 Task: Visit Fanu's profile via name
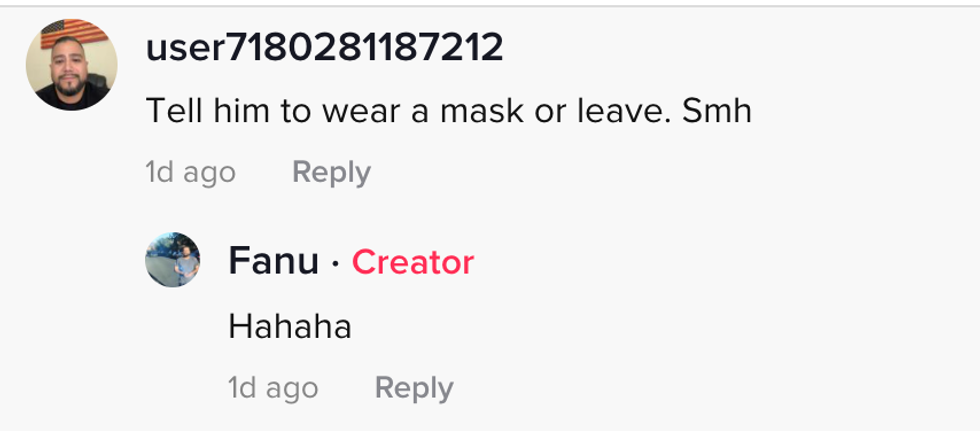(x=273, y=262)
